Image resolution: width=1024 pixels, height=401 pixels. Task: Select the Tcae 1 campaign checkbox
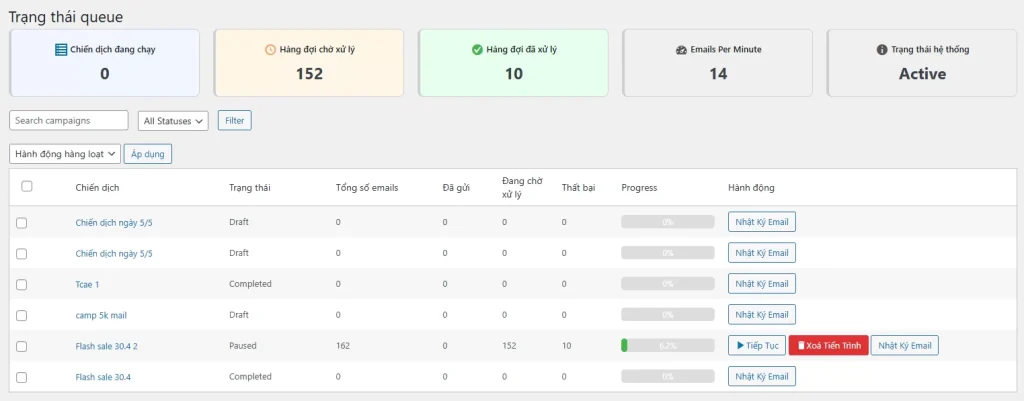(x=22, y=284)
